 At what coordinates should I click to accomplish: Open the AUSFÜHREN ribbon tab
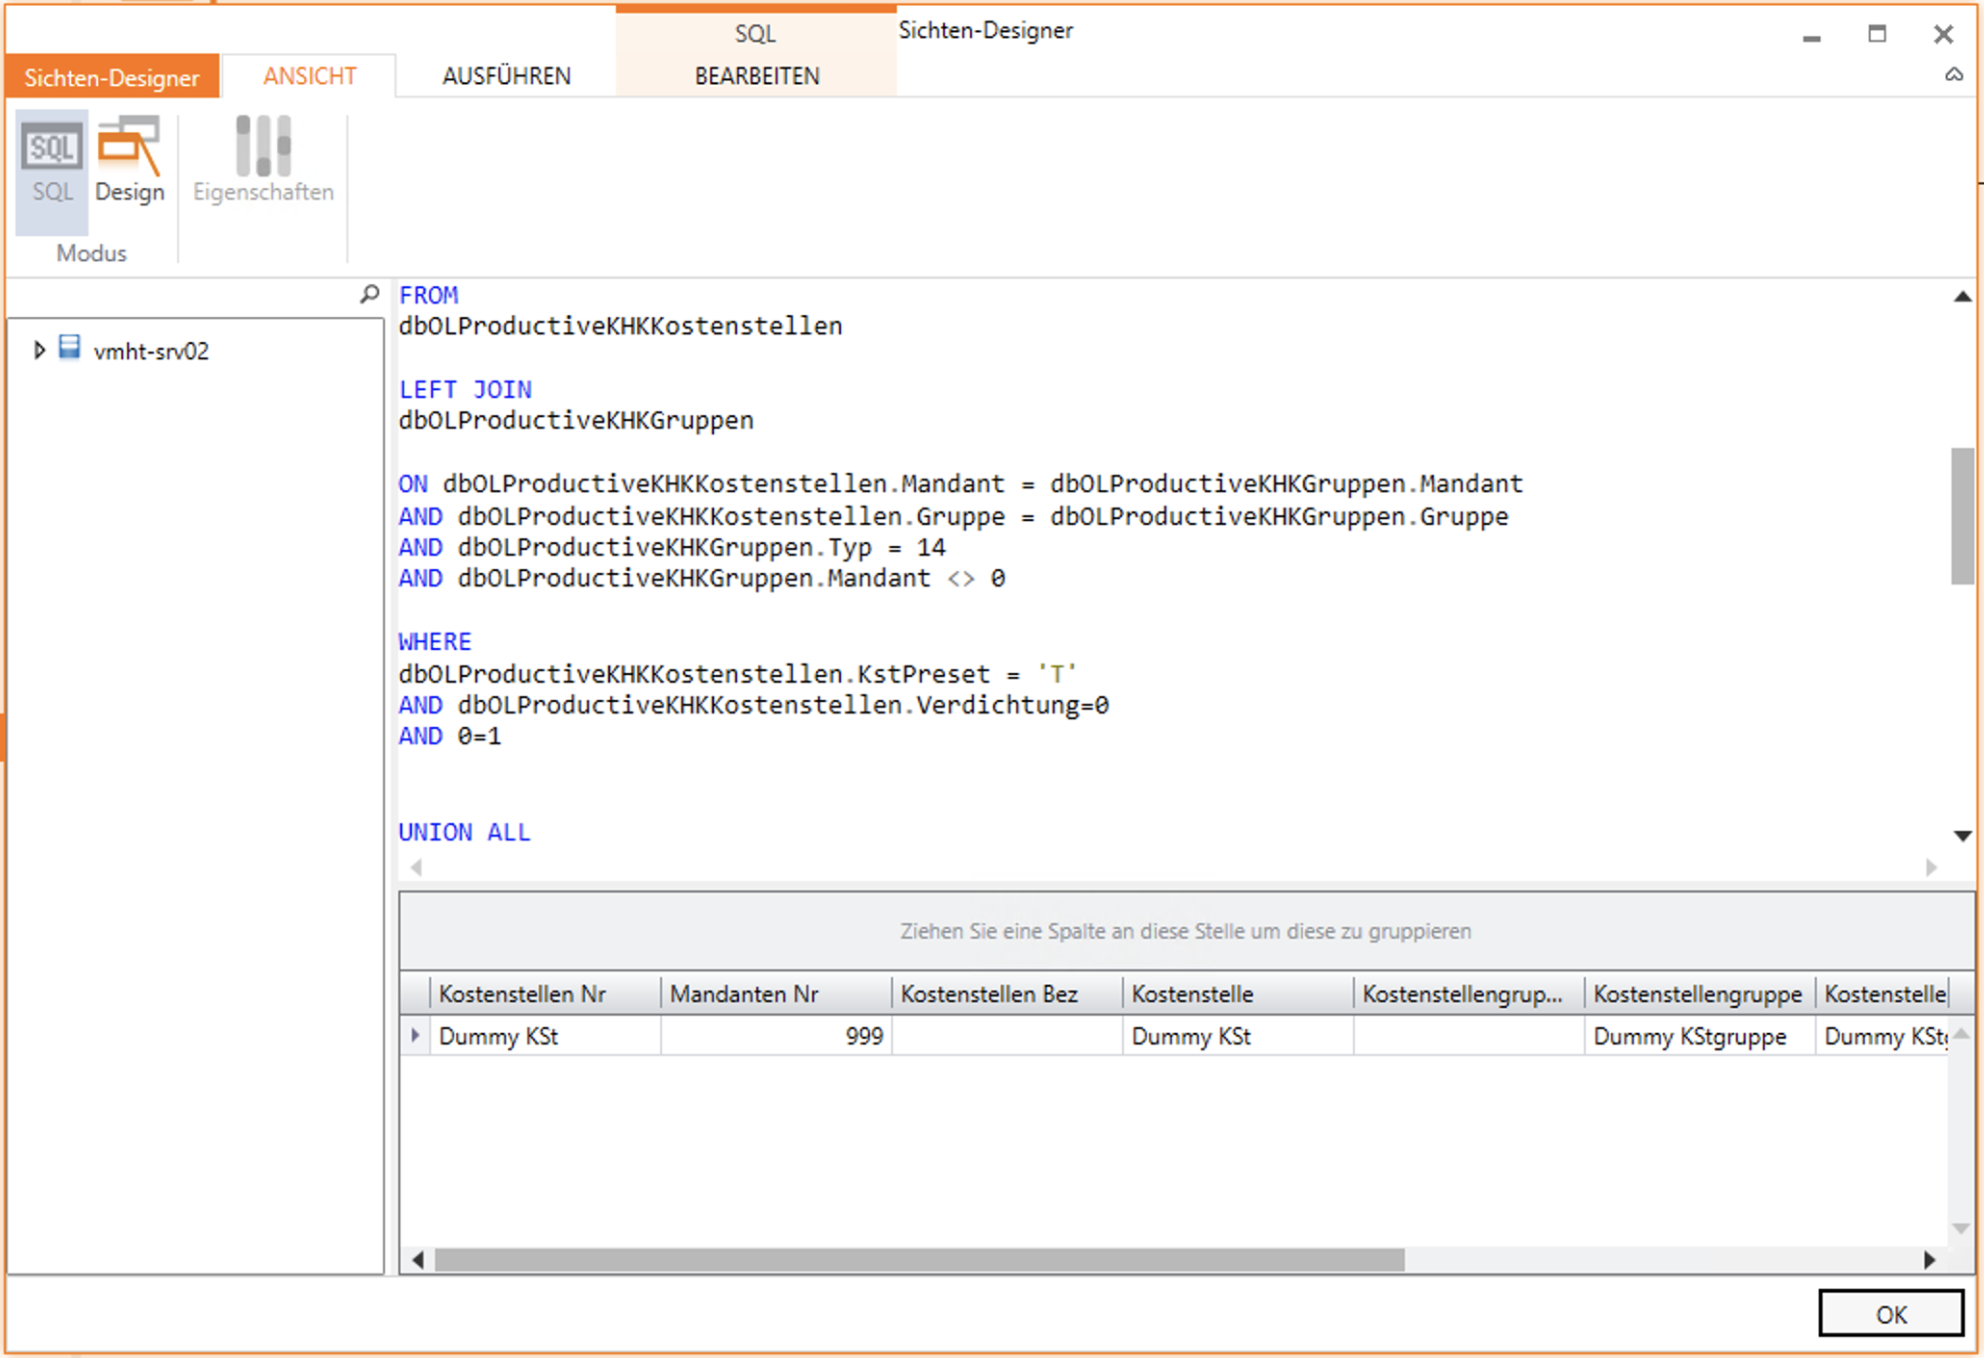click(506, 76)
